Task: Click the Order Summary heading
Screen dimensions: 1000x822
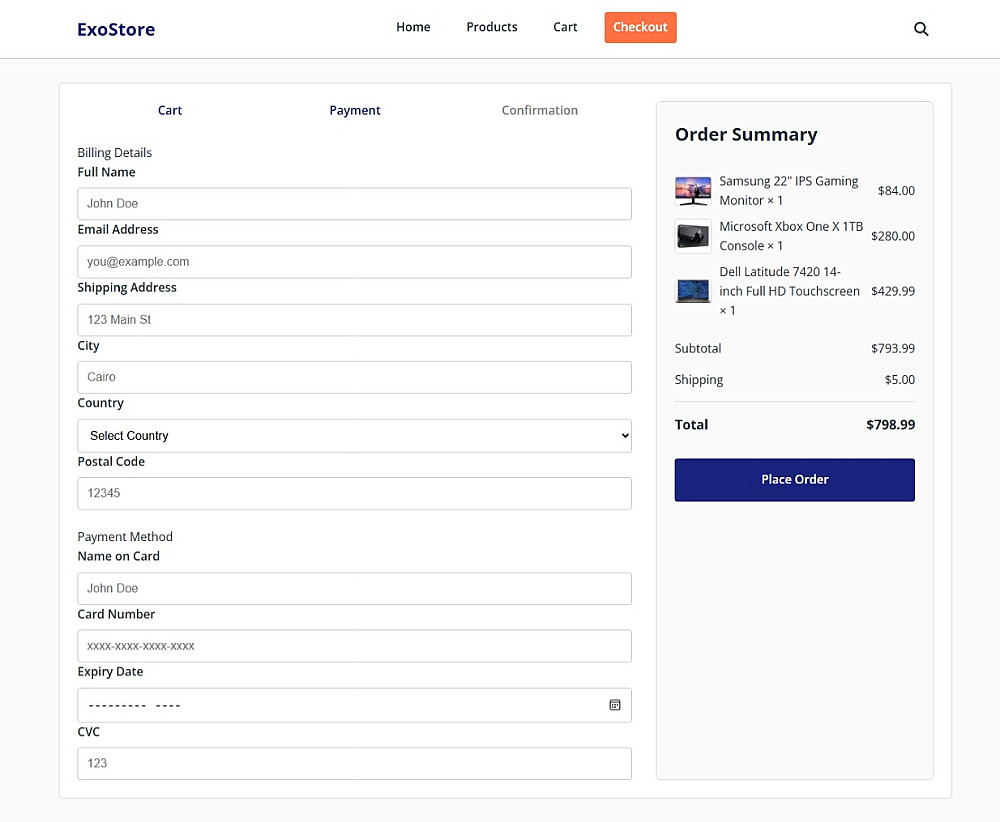Action: click(x=746, y=135)
